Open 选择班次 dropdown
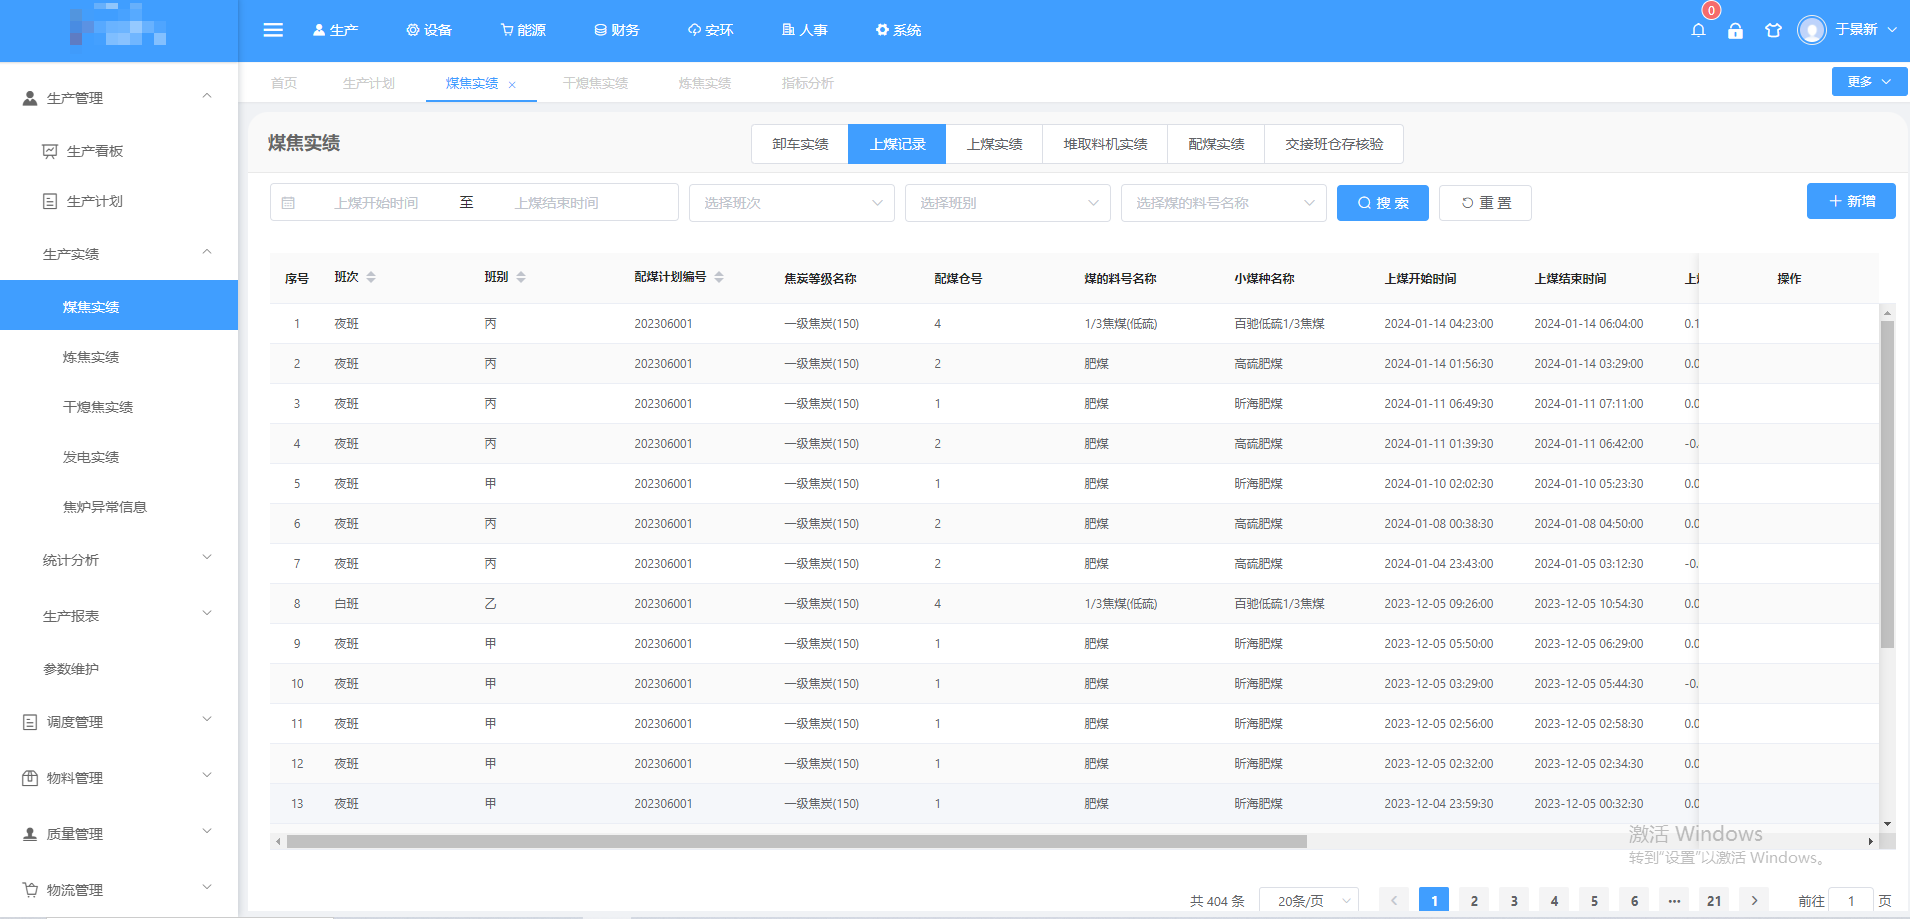 point(792,203)
